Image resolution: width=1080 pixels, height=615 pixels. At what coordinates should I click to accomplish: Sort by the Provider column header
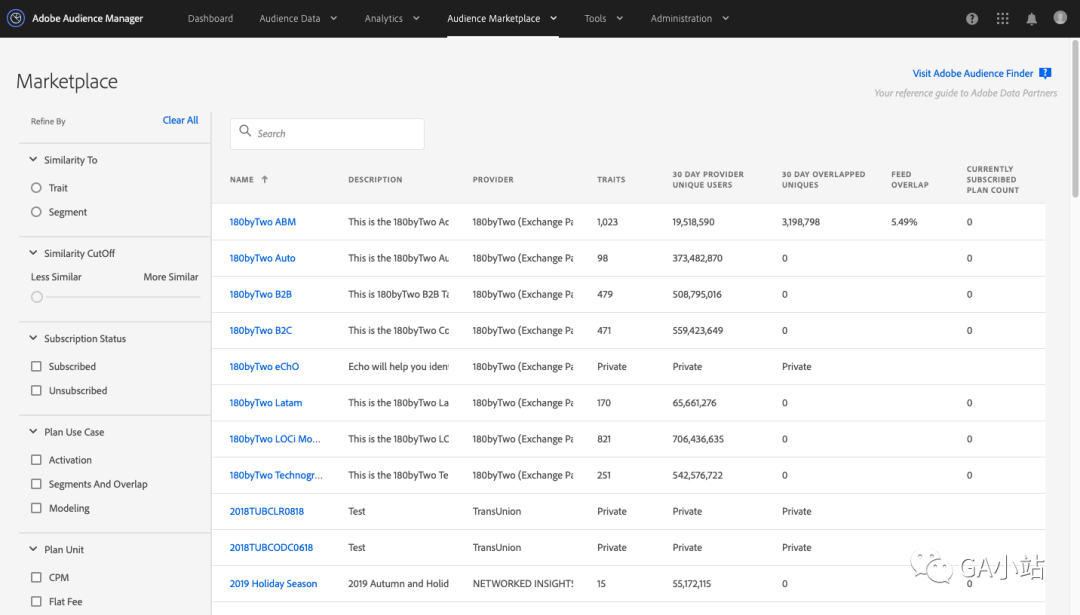(x=493, y=180)
